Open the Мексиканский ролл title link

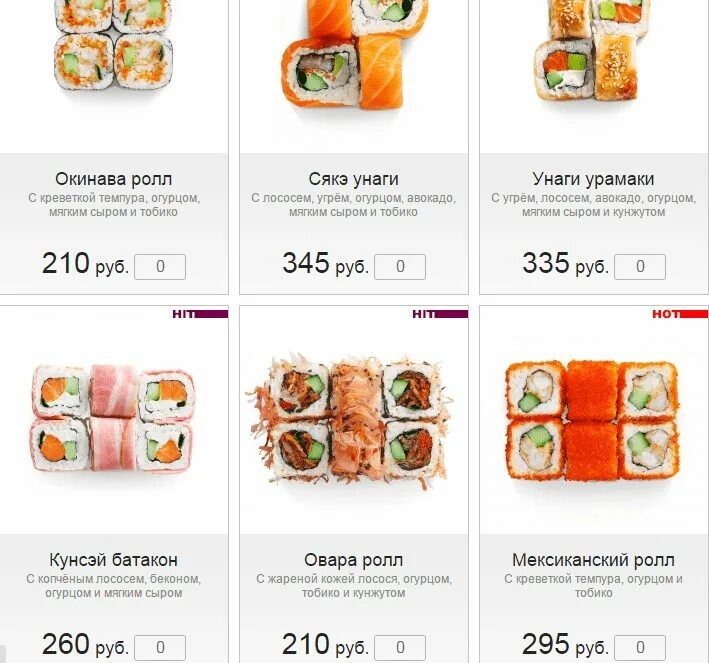[x=593, y=560]
